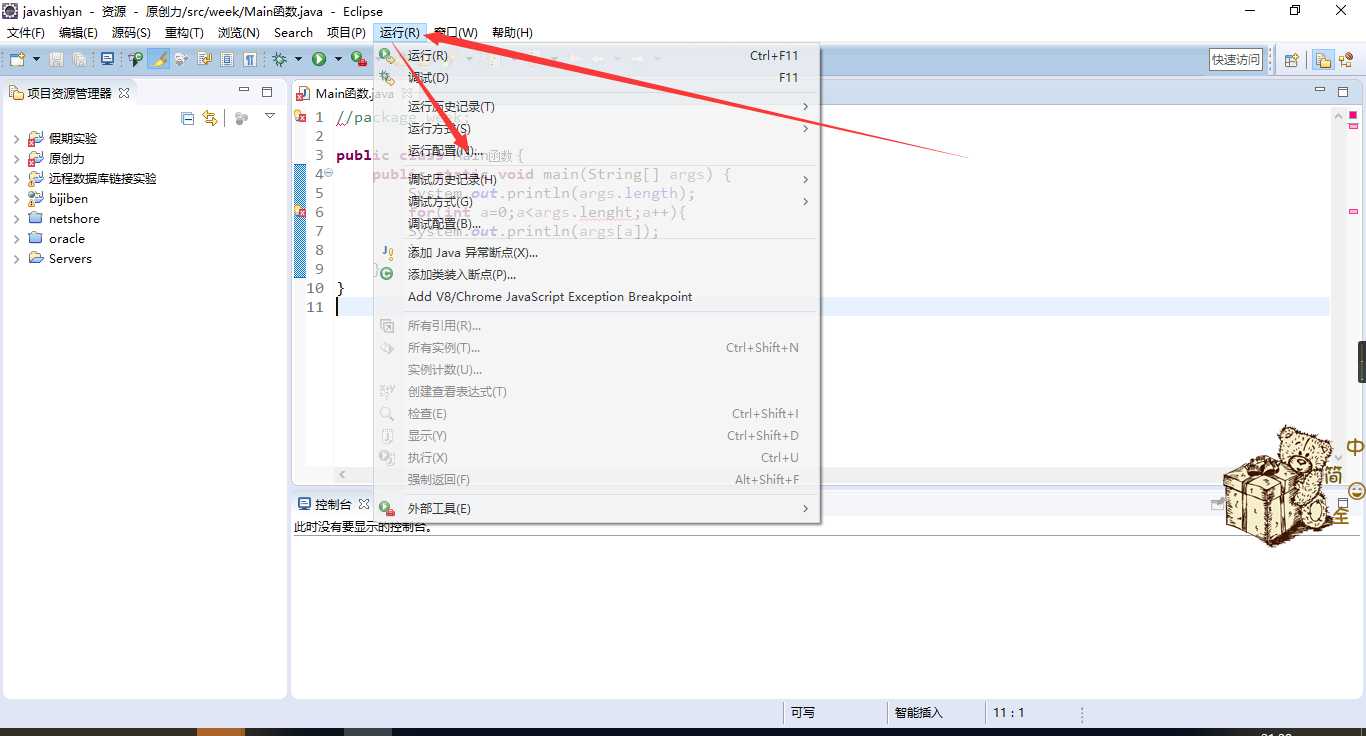Open the Search menu
The width and height of the screenshot is (1366, 736).
point(293,33)
